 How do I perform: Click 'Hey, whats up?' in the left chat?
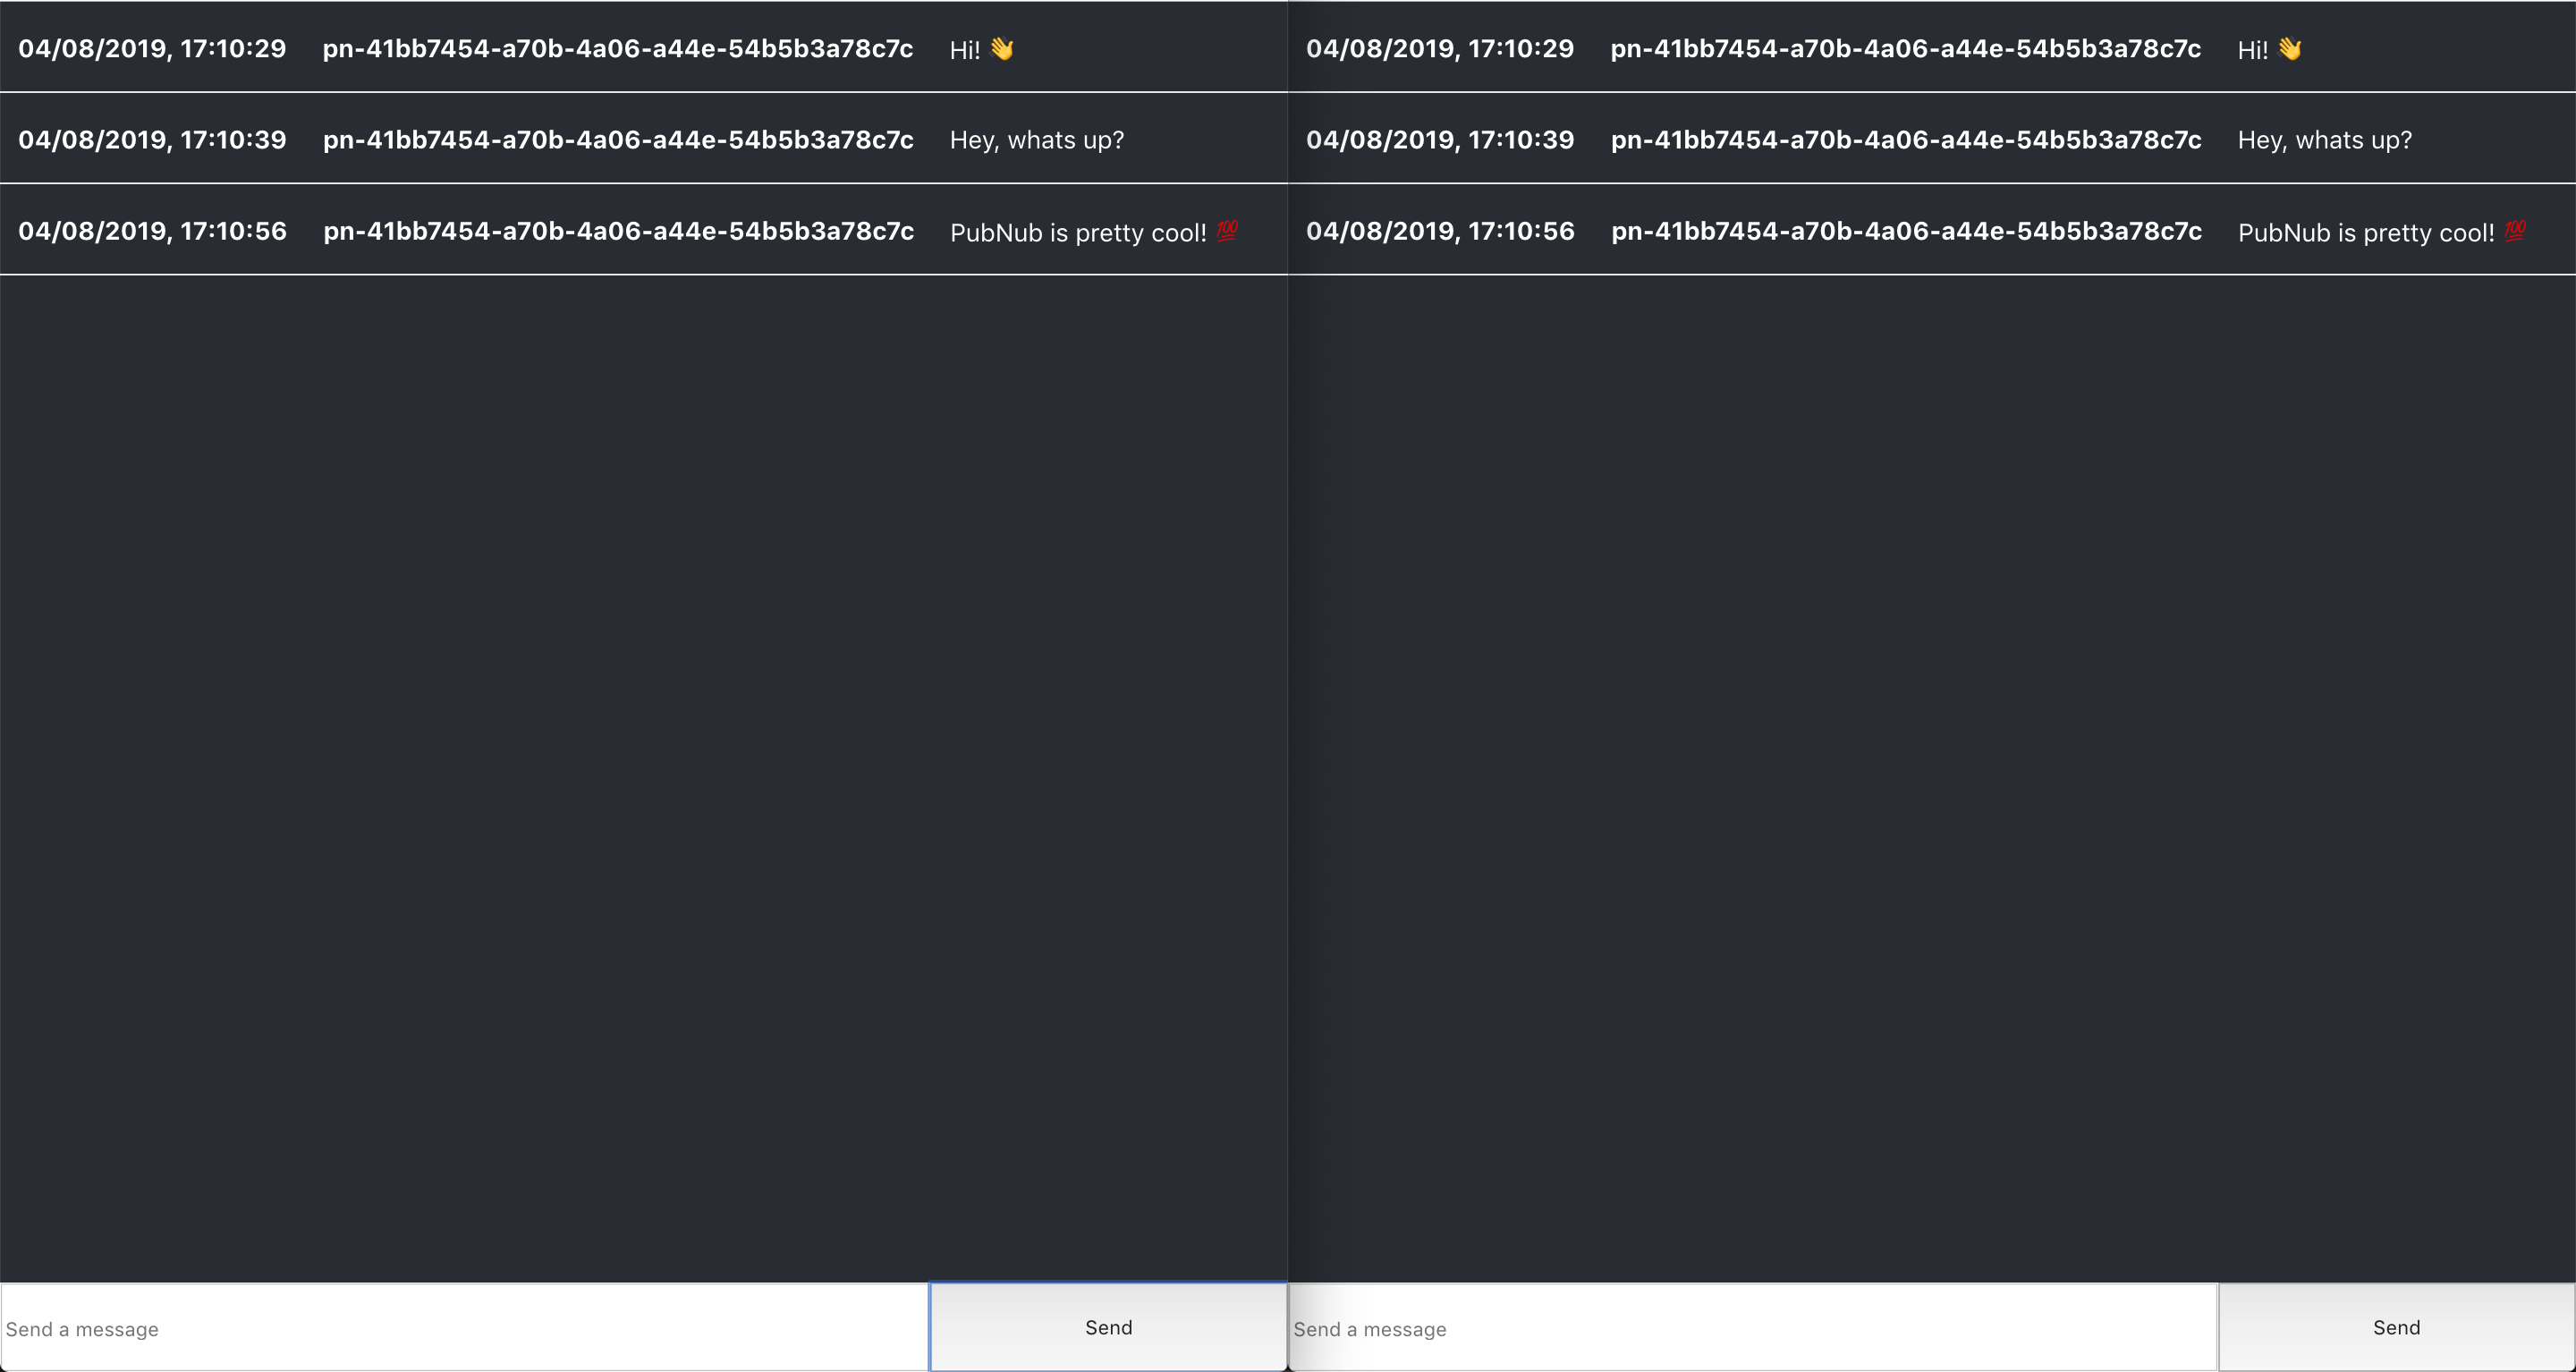(x=1037, y=140)
